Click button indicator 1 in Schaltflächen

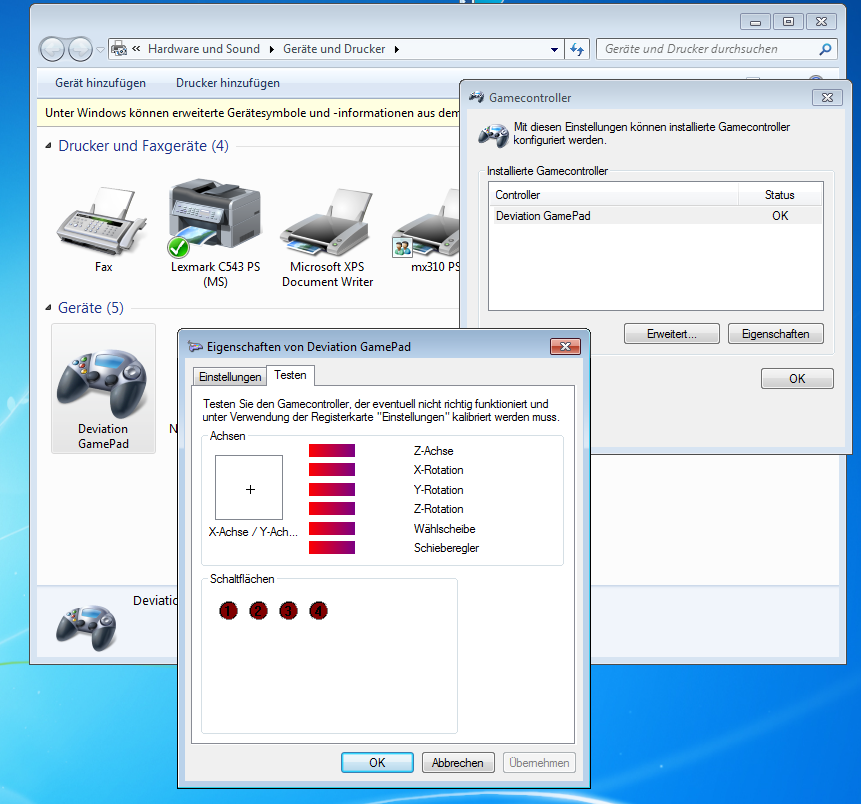pos(228,610)
